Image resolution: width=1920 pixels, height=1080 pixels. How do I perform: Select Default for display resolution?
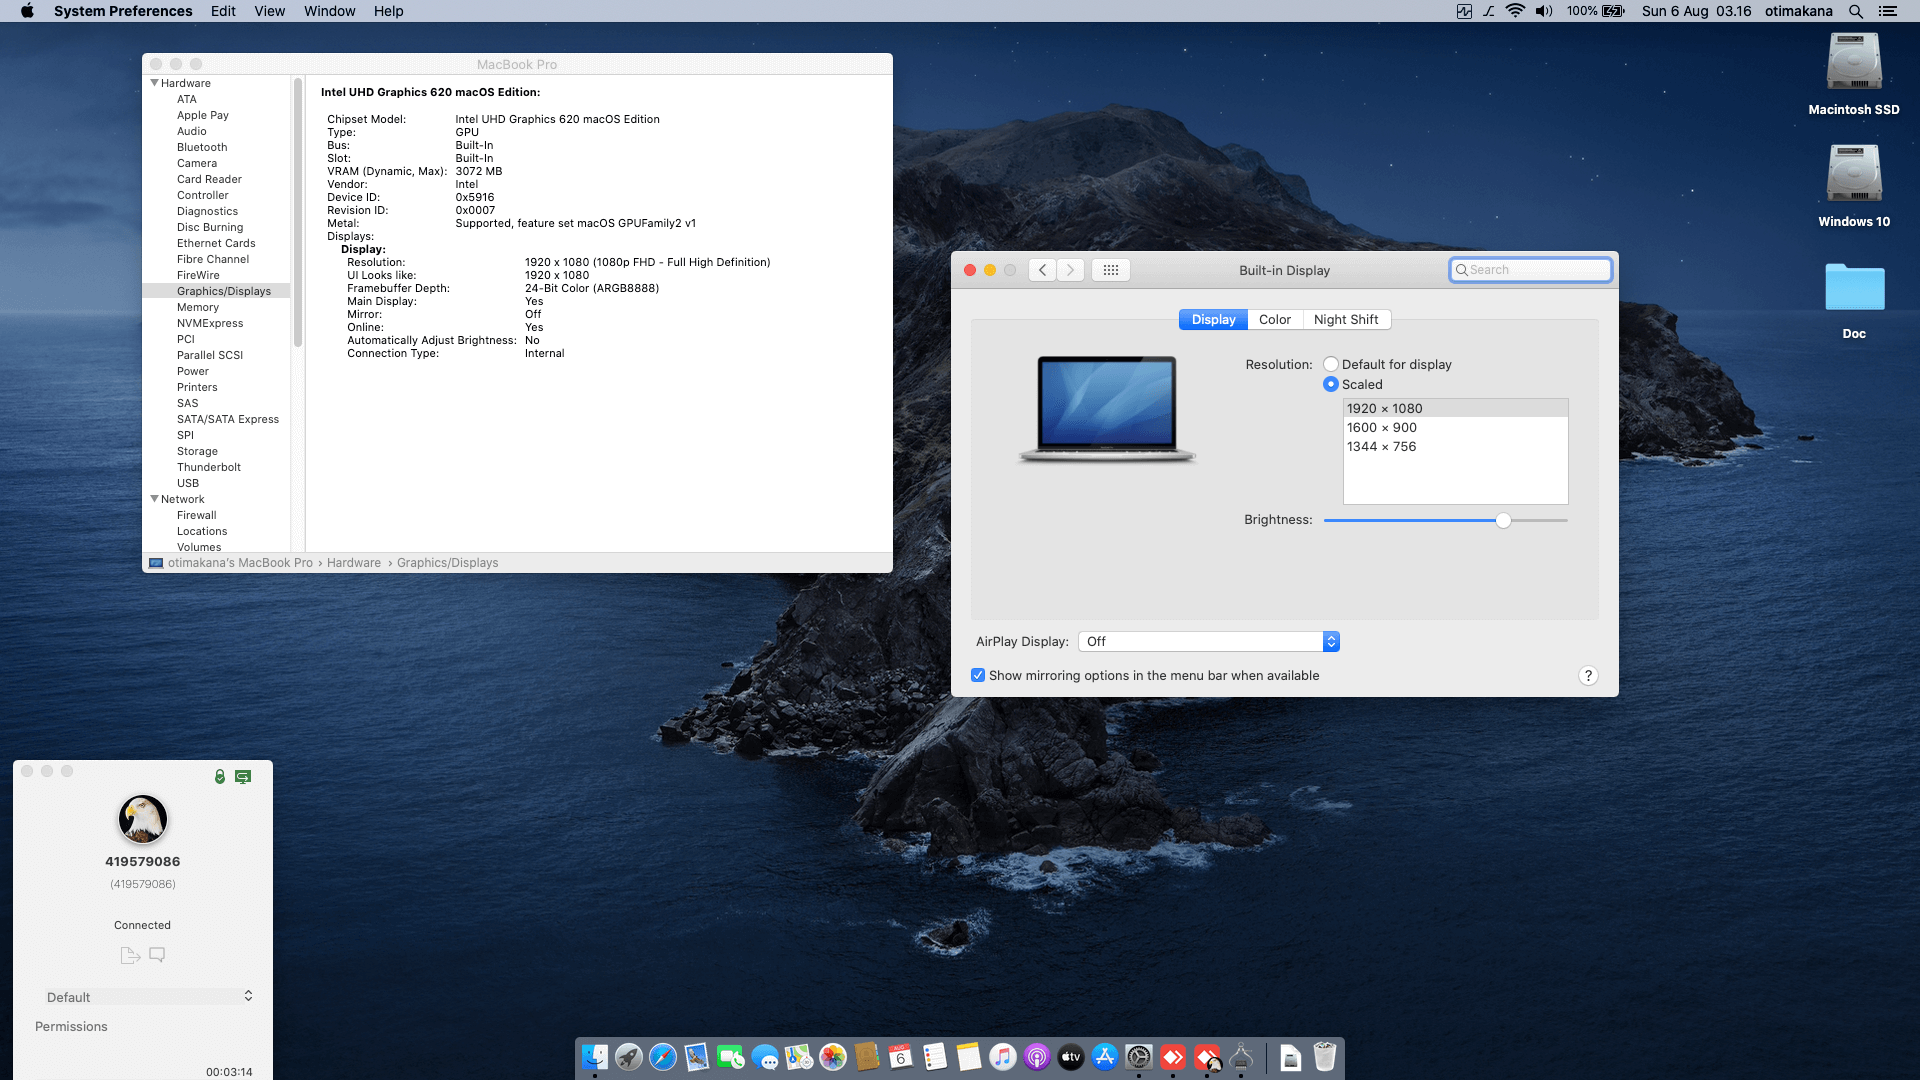point(1331,365)
